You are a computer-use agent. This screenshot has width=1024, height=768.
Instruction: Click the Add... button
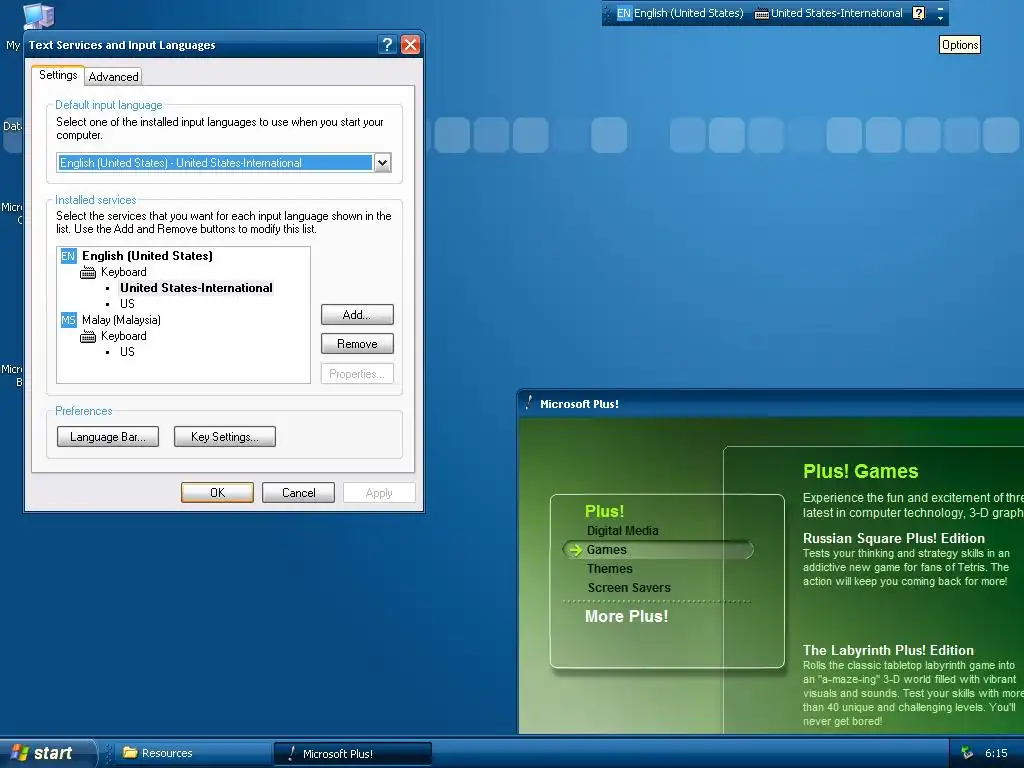pos(357,315)
